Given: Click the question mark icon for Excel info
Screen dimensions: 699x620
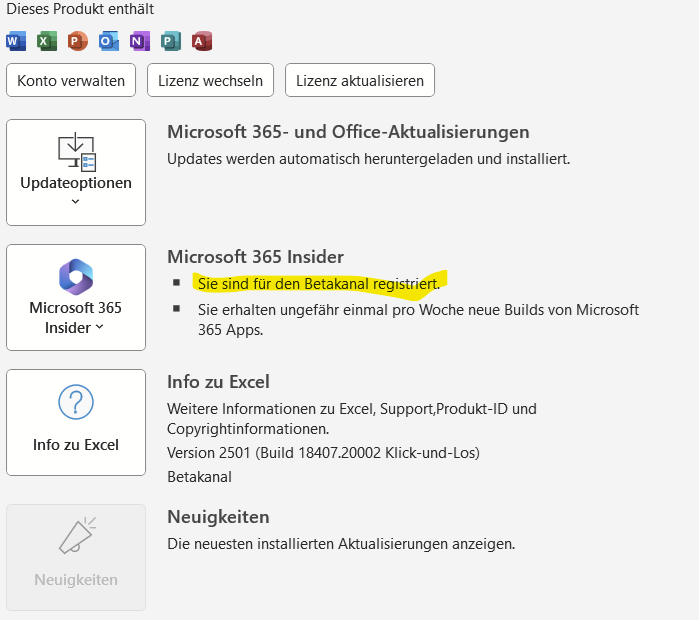Looking at the screenshot, I should coord(76,402).
